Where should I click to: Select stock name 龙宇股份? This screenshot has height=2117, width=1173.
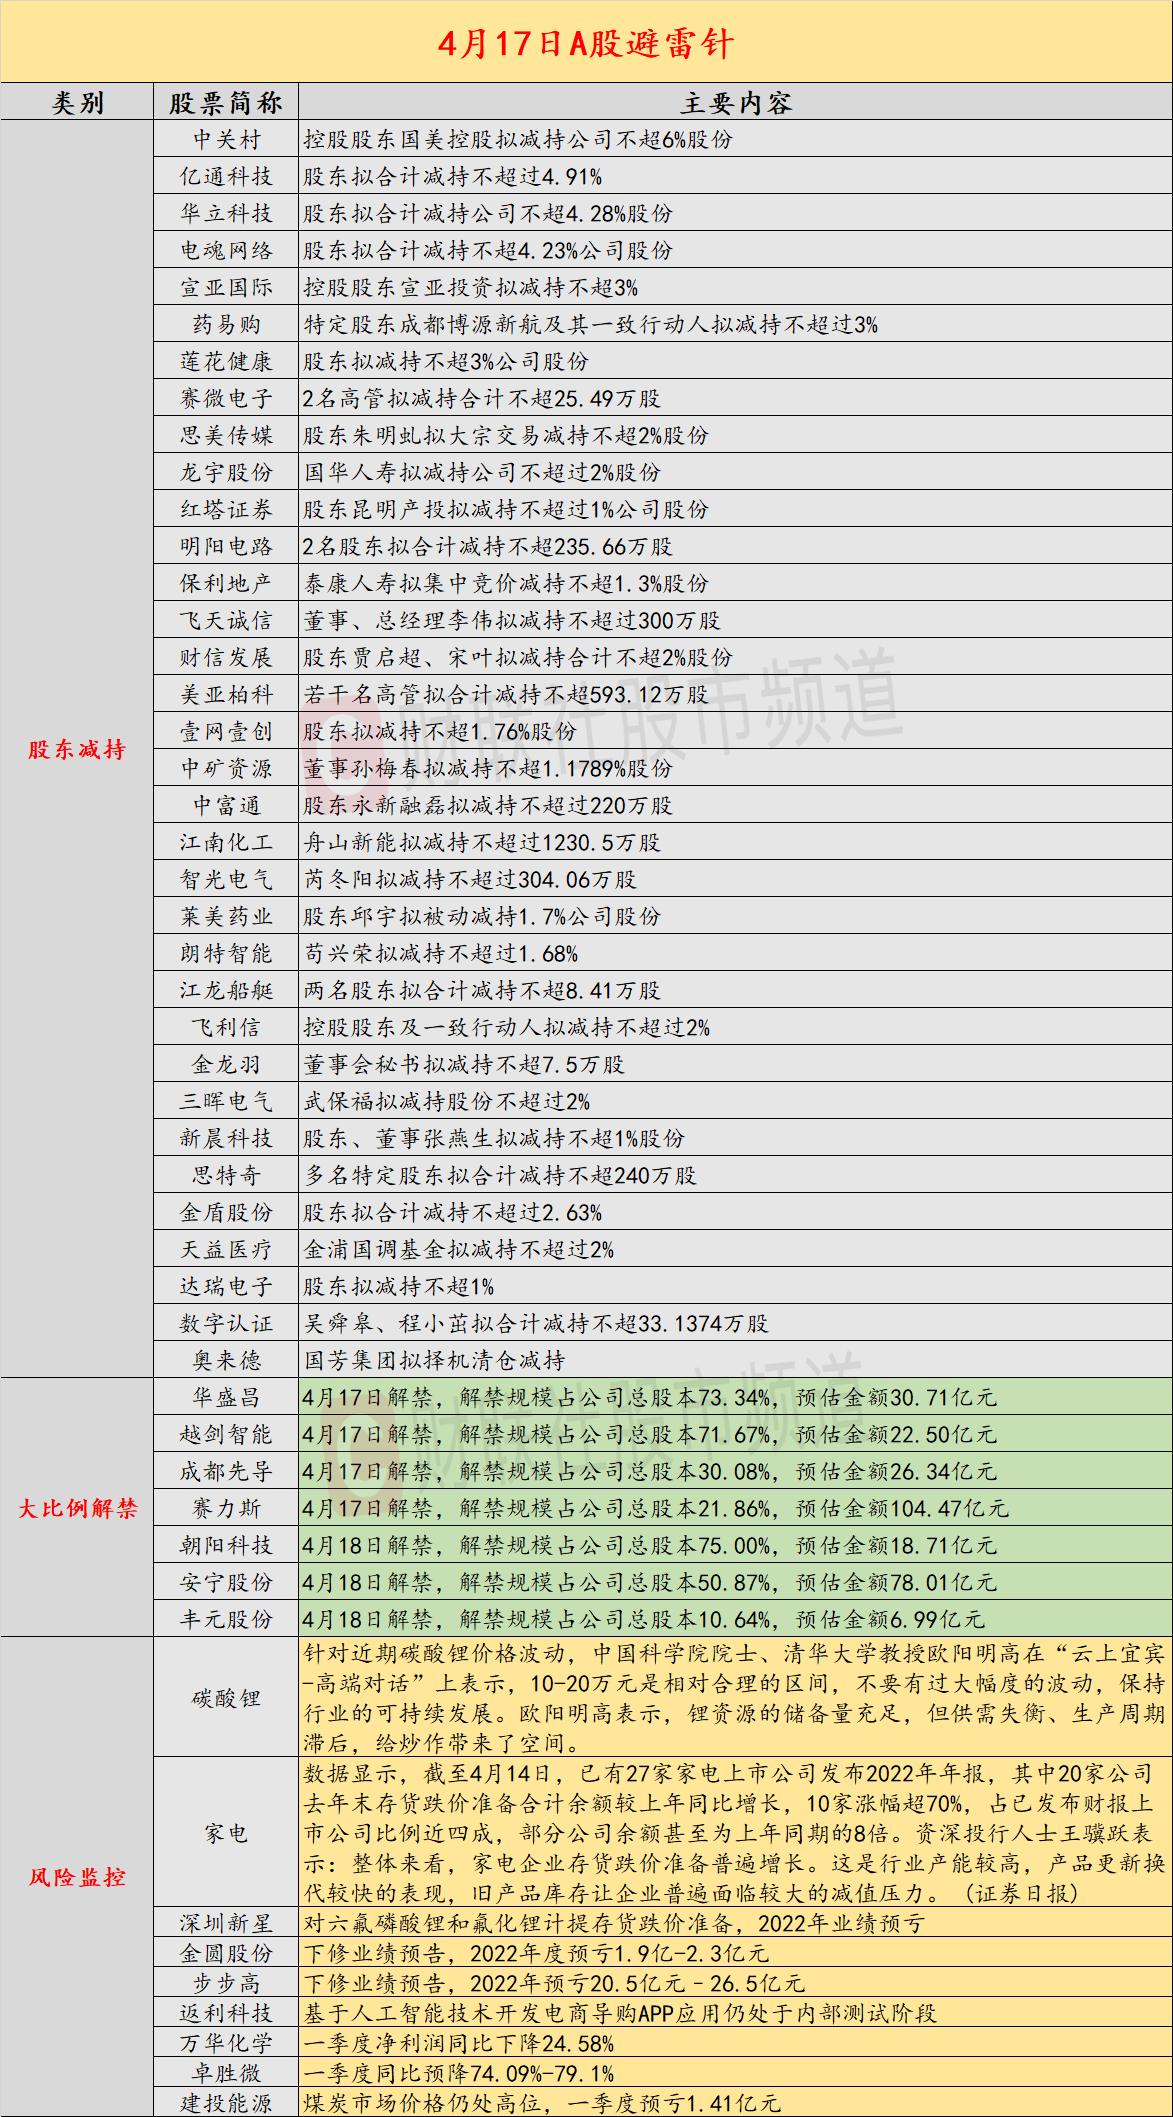pos(226,473)
